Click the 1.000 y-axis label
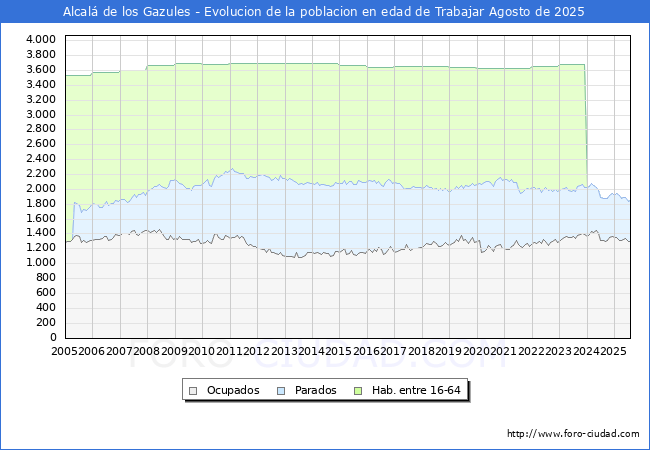The image size is (650, 450). (41, 262)
